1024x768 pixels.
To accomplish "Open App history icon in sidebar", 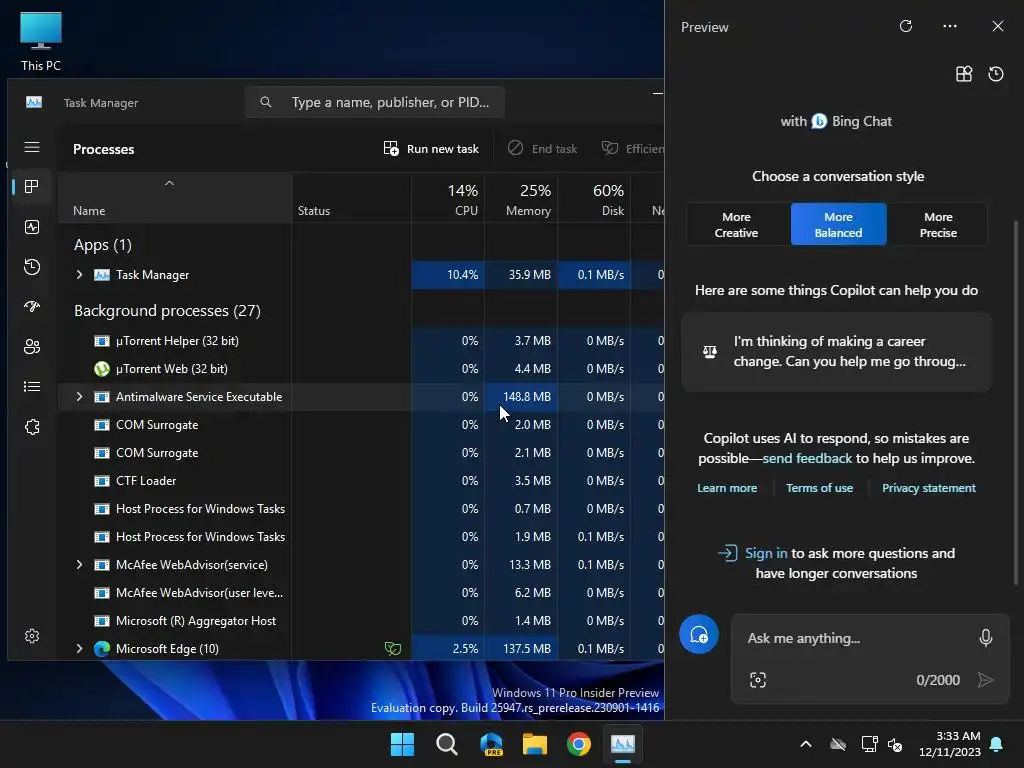I will [x=31, y=267].
